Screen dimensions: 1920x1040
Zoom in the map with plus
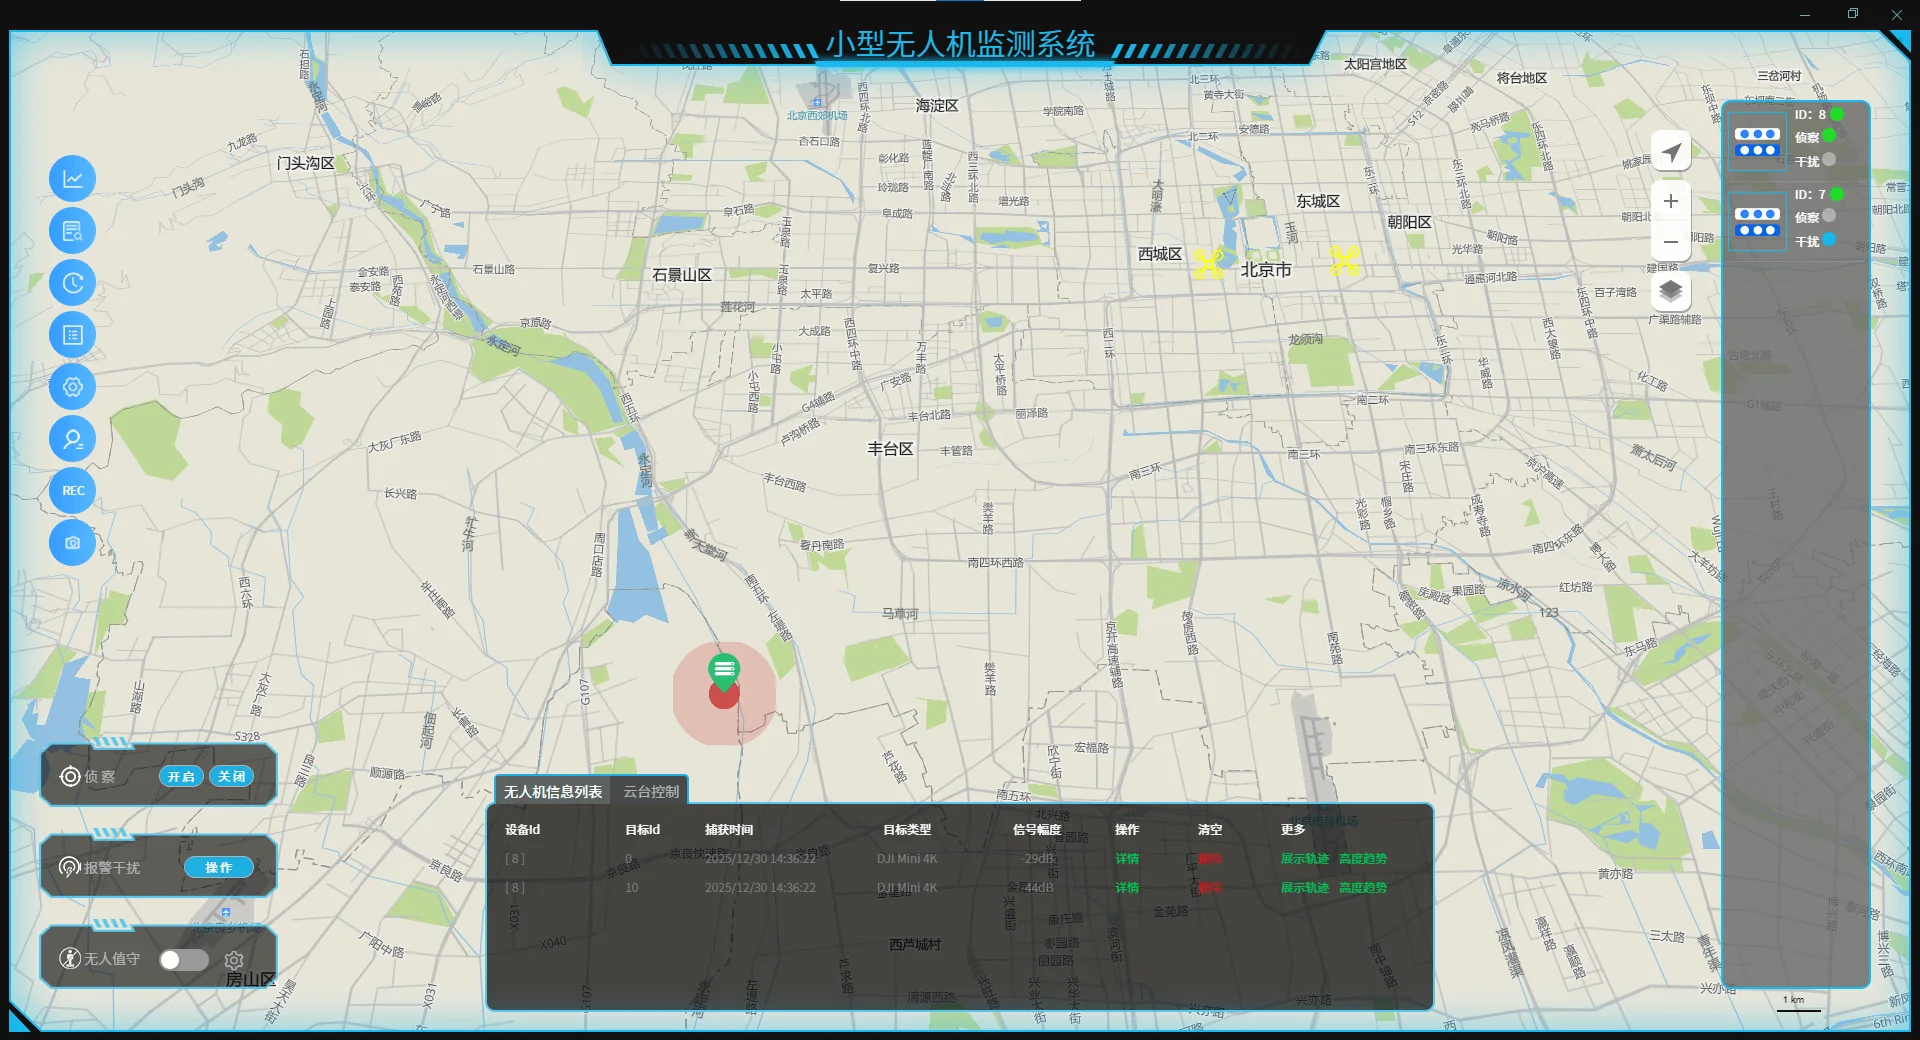(1671, 201)
